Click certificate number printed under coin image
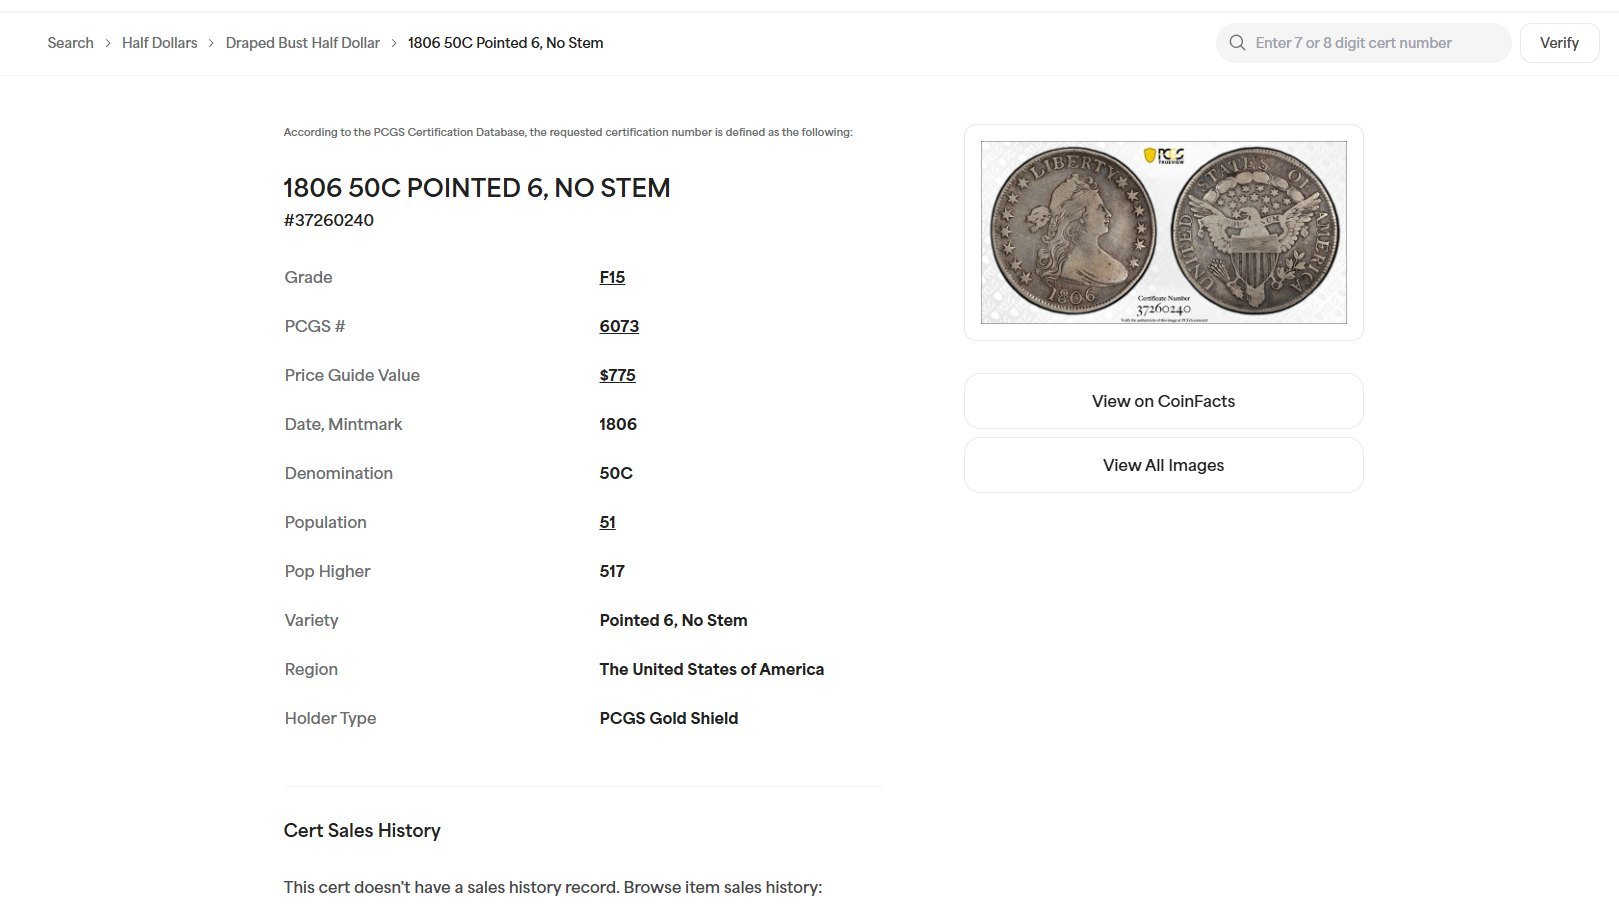This screenshot has width=1619, height=922. 1163,308
